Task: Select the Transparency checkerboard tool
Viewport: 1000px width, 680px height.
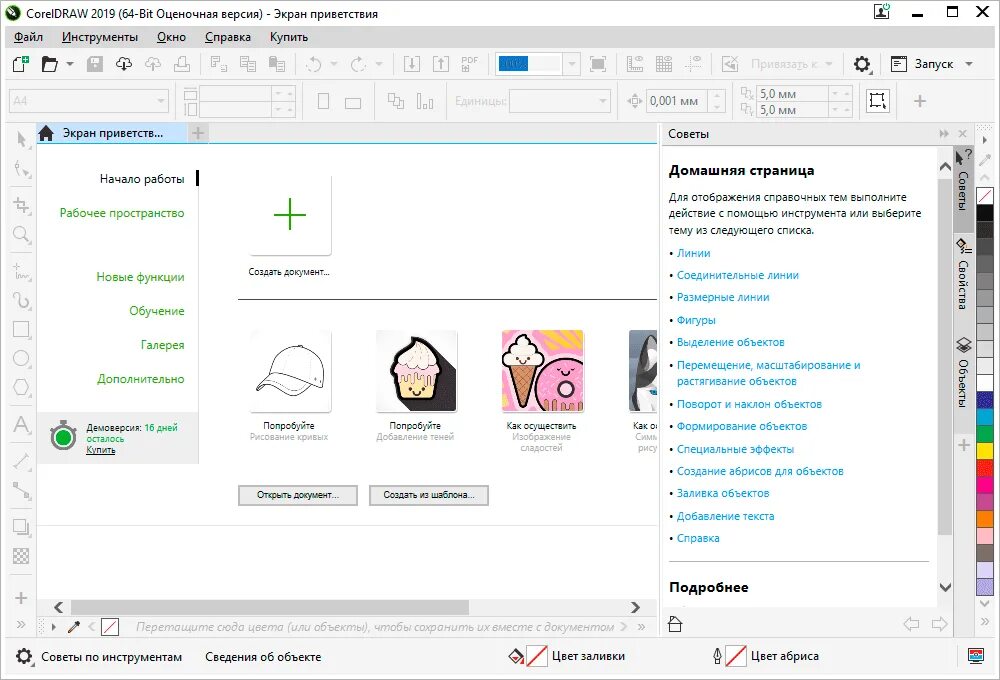Action: [x=21, y=556]
